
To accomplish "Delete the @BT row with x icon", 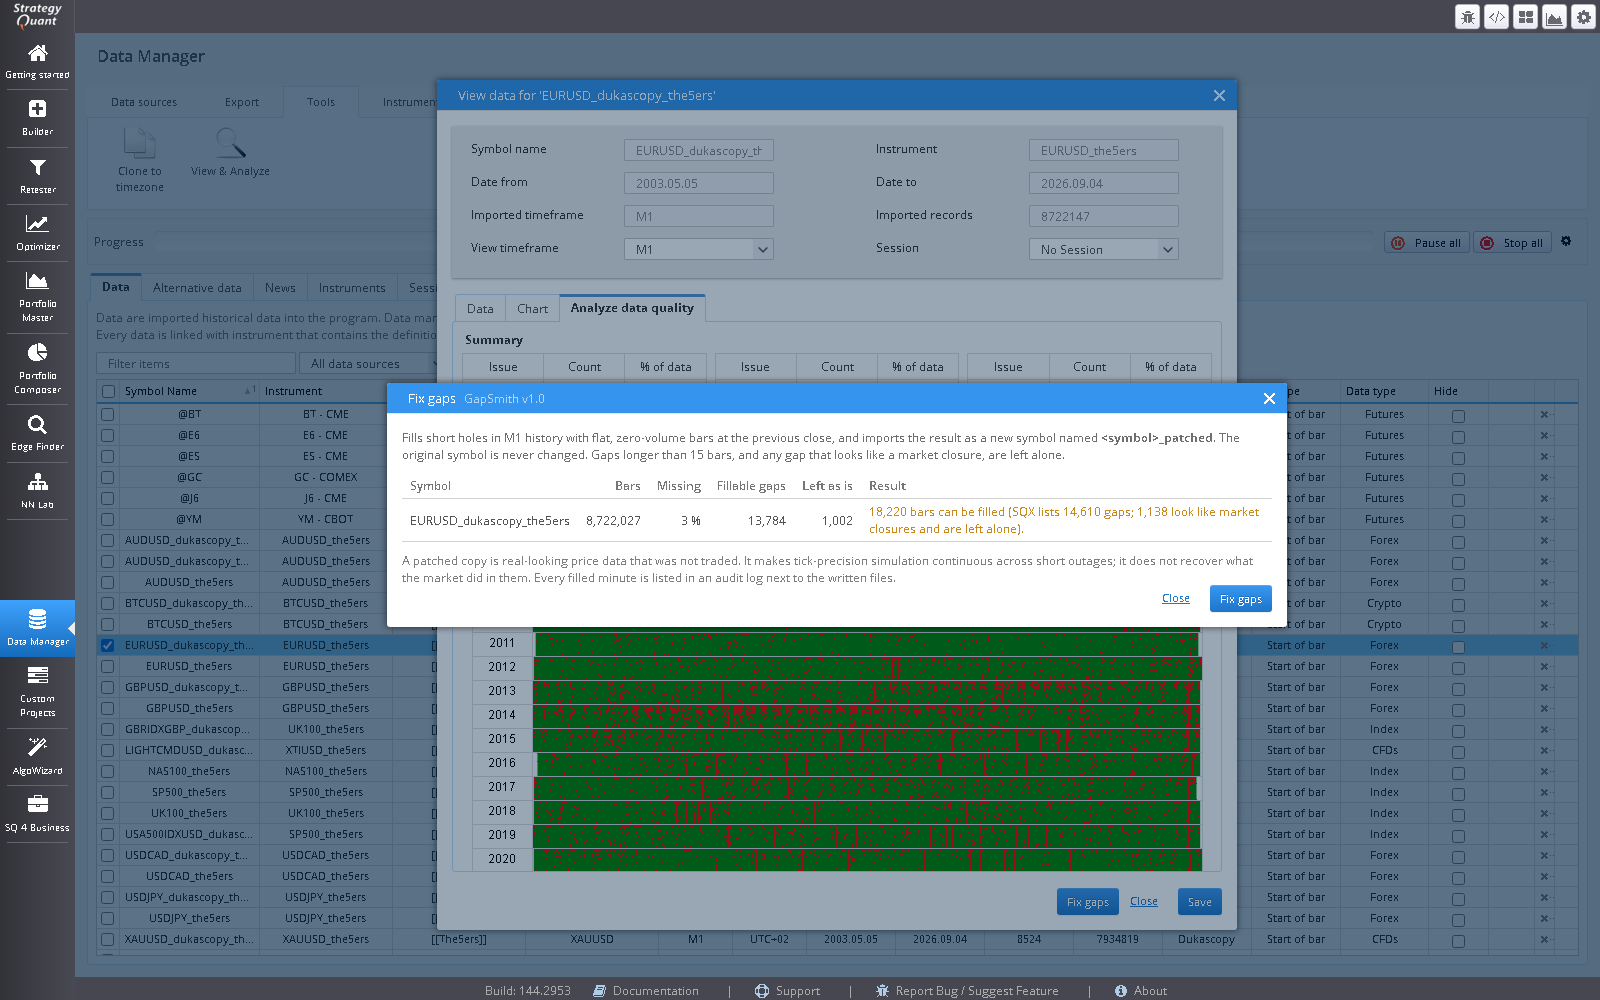I will tap(1544, 414).
